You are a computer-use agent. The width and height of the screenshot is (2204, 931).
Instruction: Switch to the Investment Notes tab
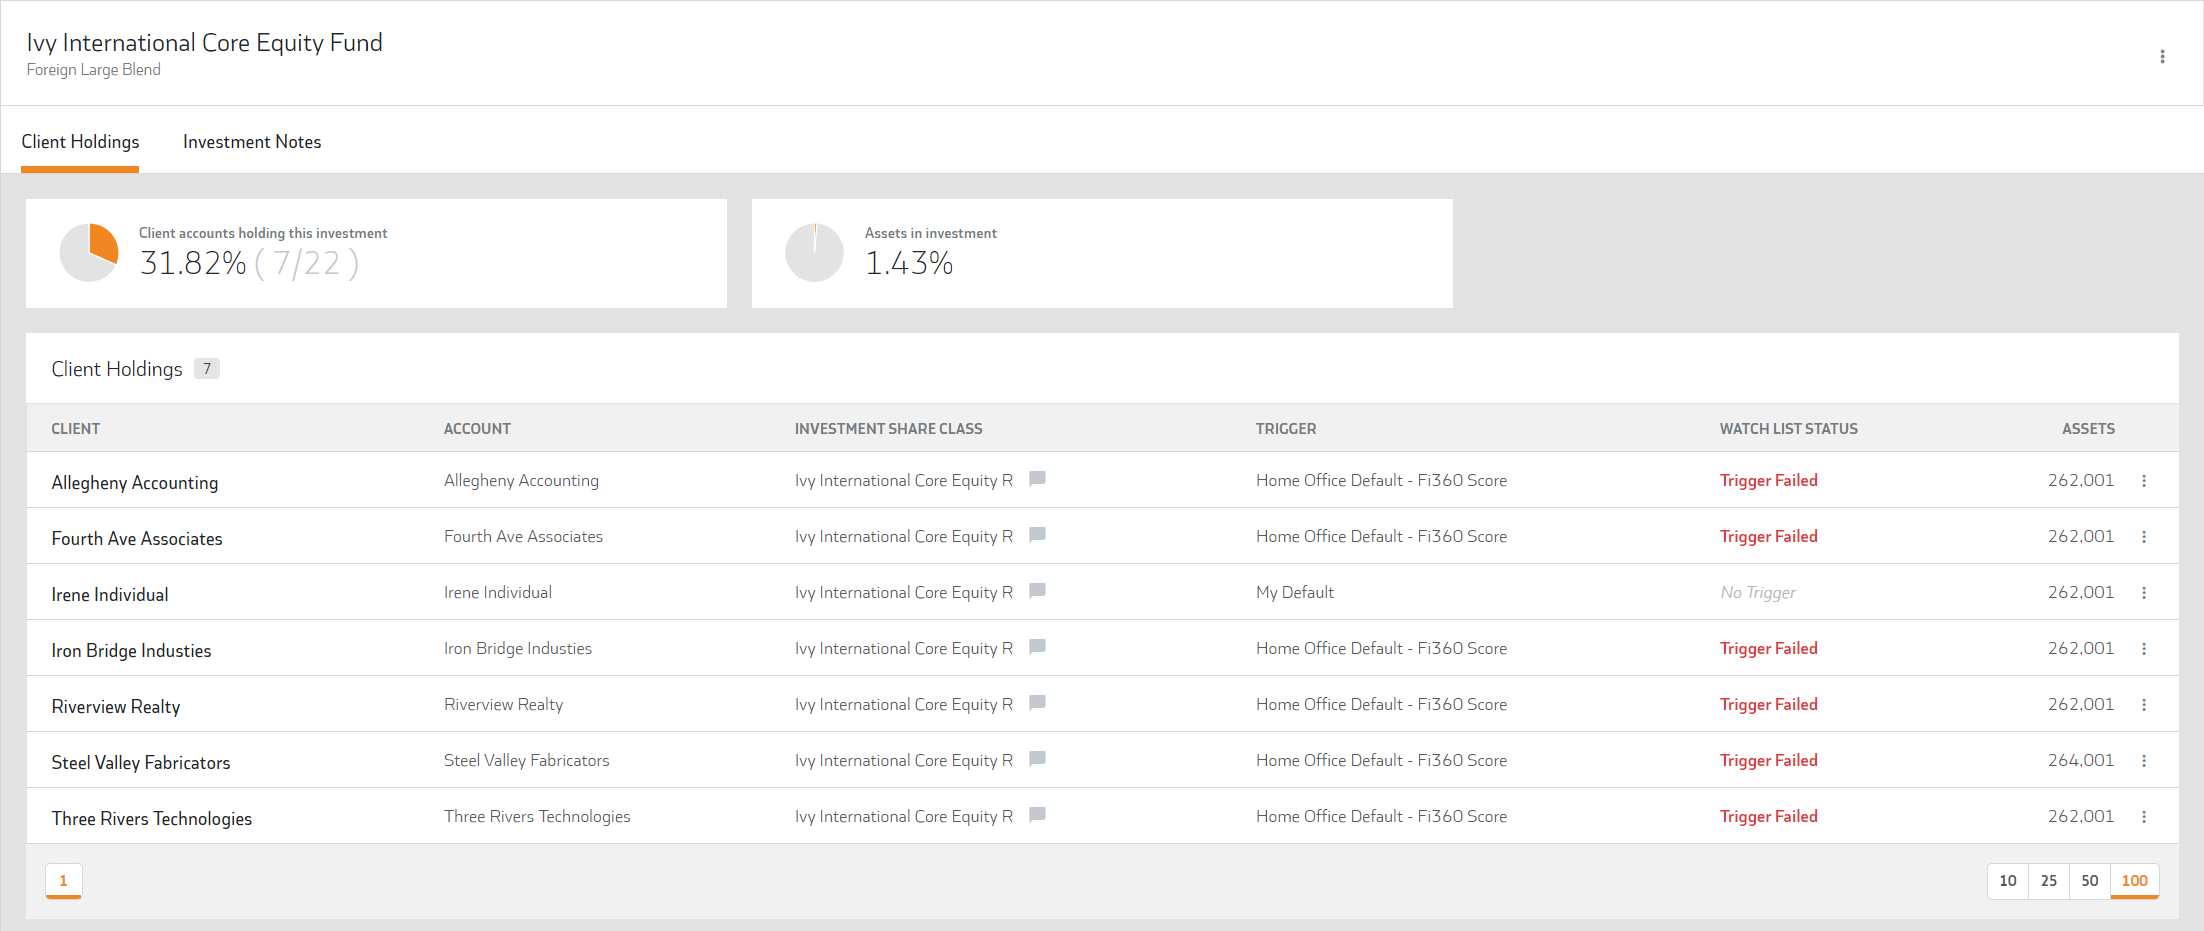(x=252, y=142)
